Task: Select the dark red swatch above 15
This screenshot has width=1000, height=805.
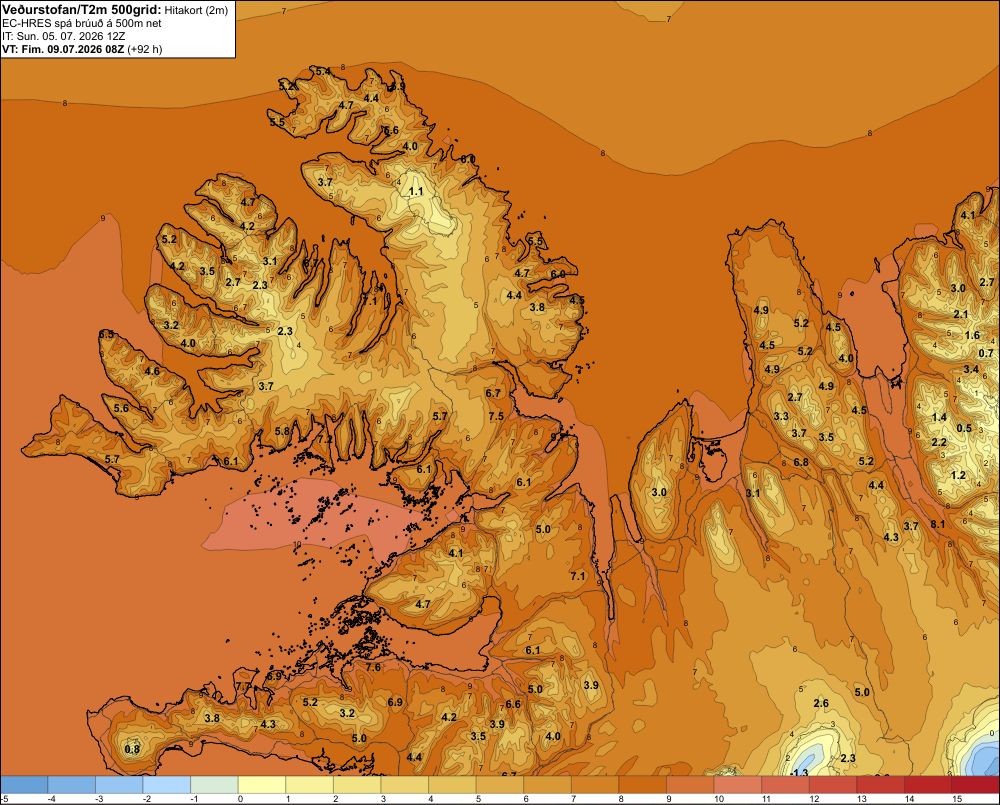Action: coord(976,785)
